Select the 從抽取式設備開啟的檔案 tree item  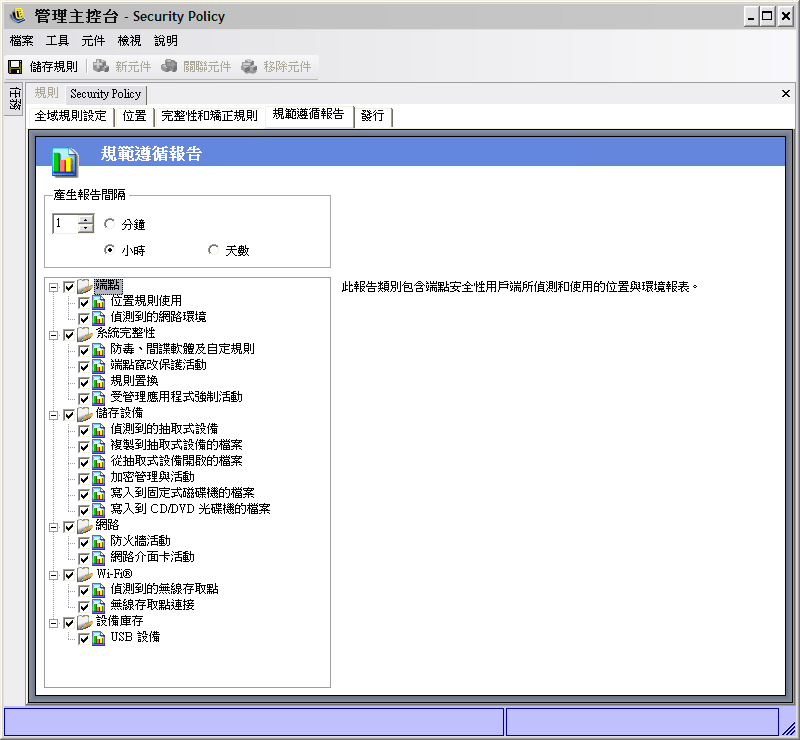tap(176, 461)
